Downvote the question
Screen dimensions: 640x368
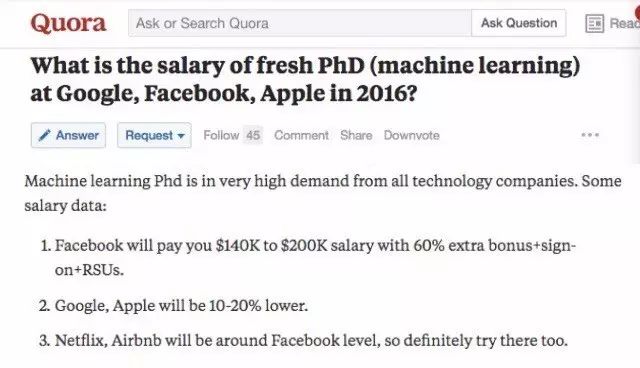(x=411, y=135)
